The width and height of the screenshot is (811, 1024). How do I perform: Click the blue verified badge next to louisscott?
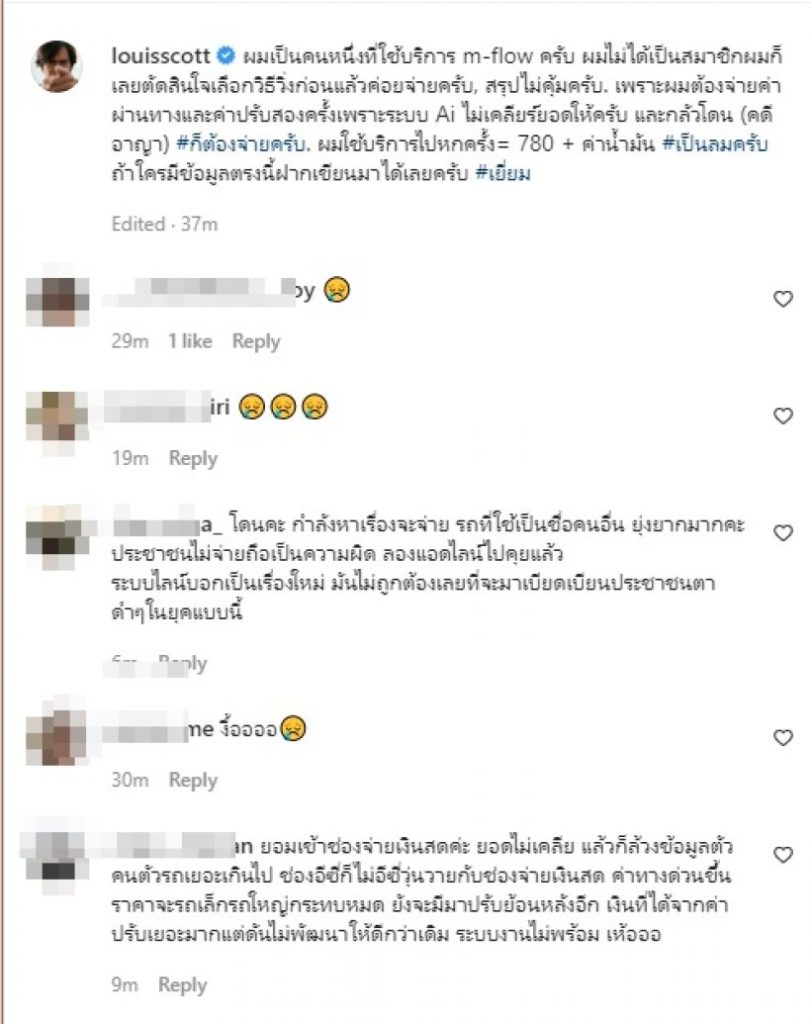click(225, 56)
